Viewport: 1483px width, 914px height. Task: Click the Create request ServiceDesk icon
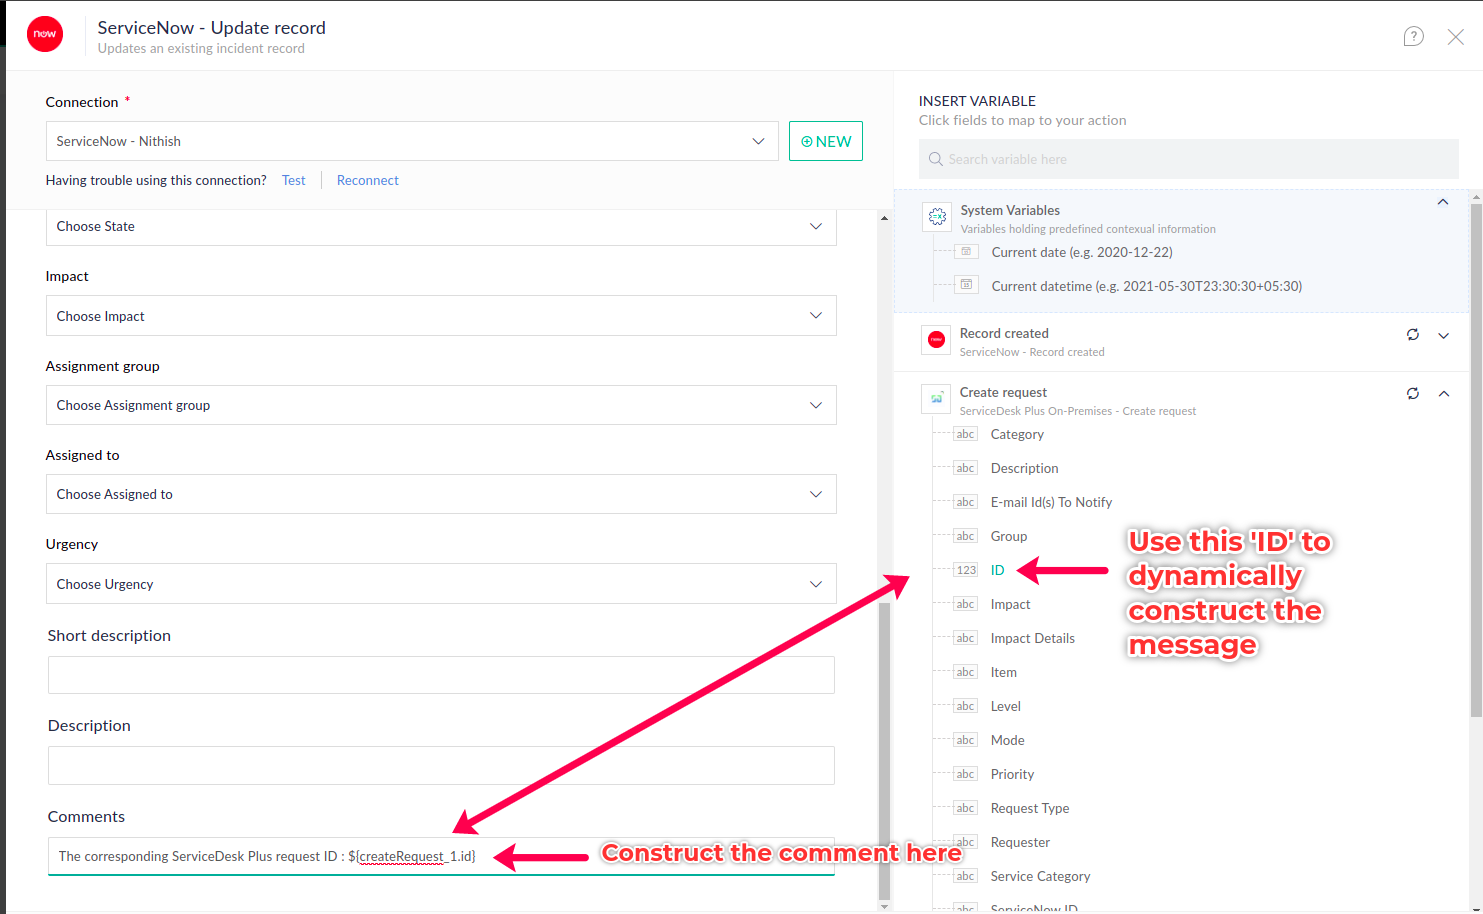tap(936, 398)
